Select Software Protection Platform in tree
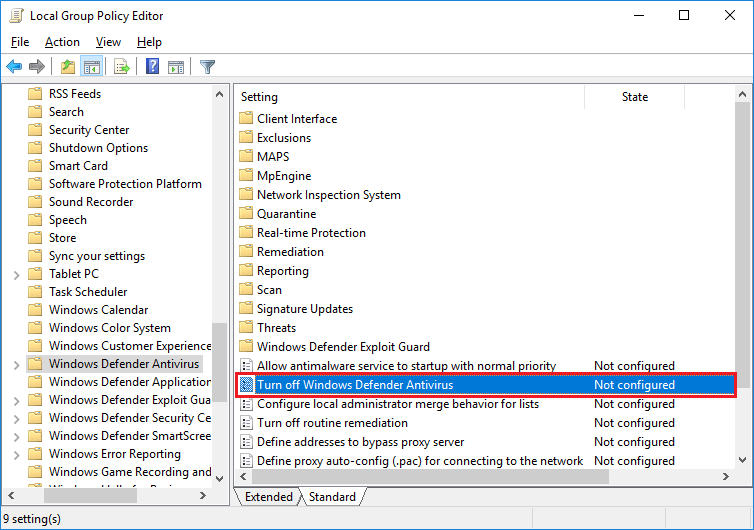The height and width of the screenshot is (530, 754). click(x=125, y=184)
